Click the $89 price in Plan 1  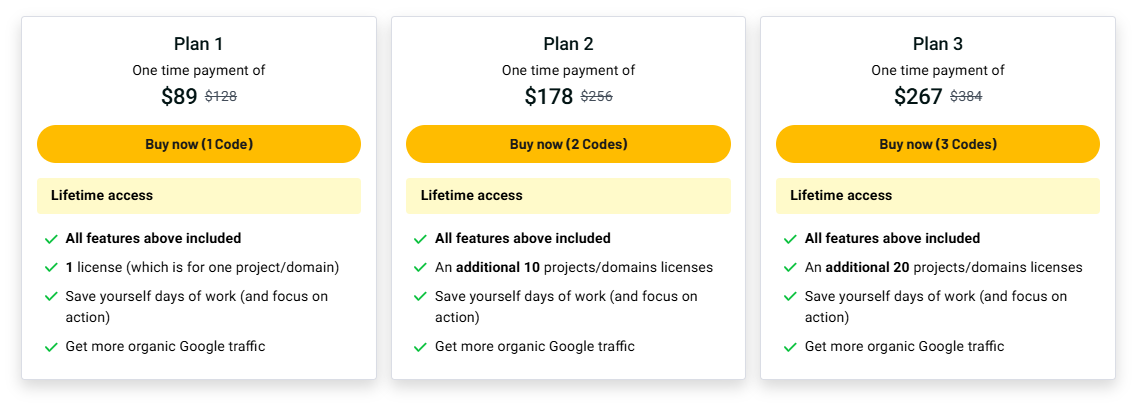179,97
